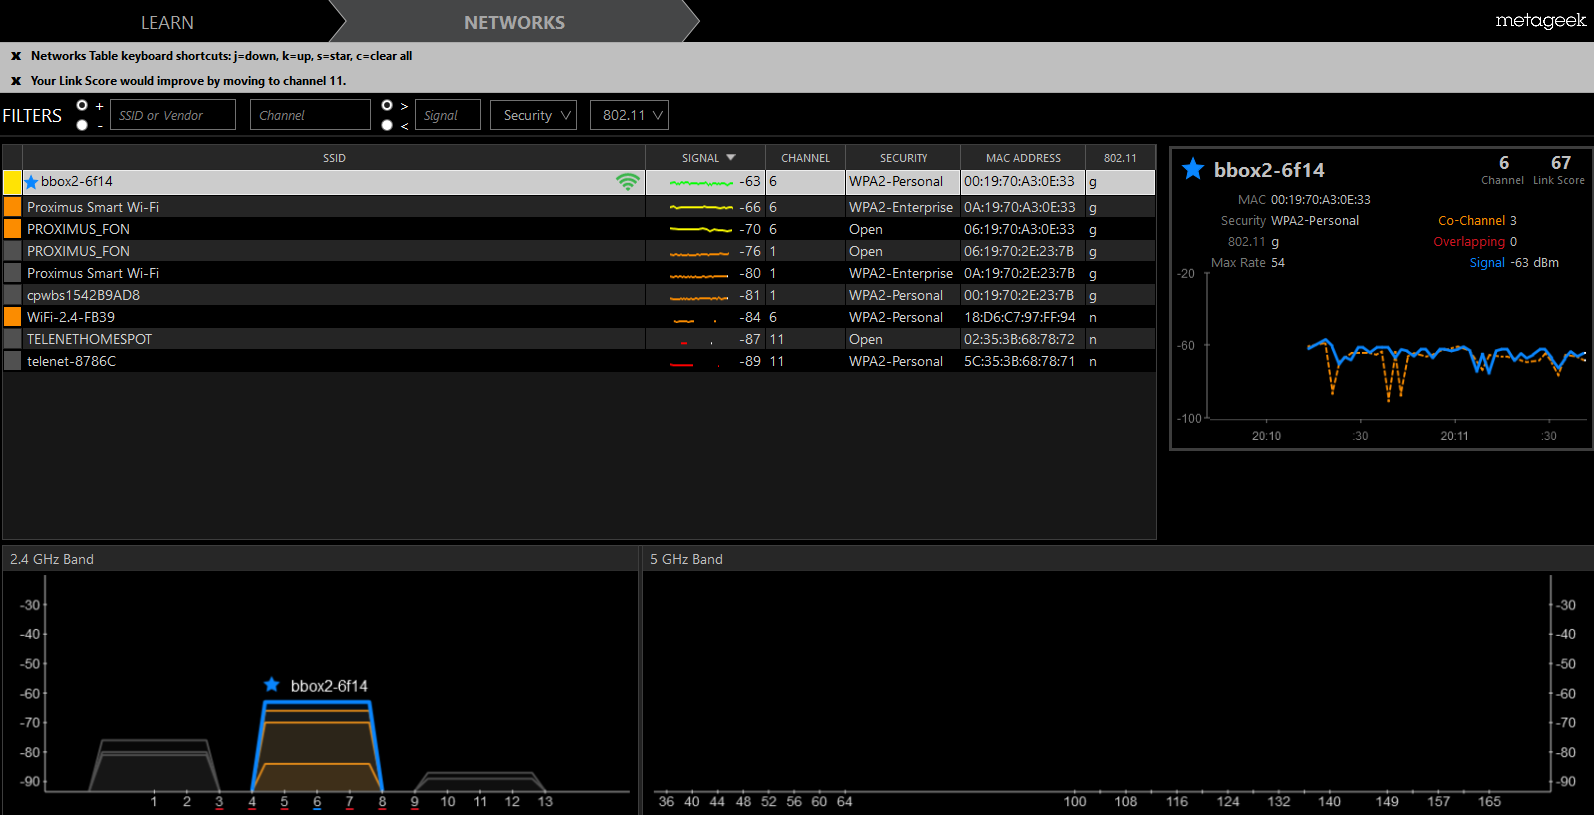Dismiss the Link Score channel 11 tip

tap(16, 81)
